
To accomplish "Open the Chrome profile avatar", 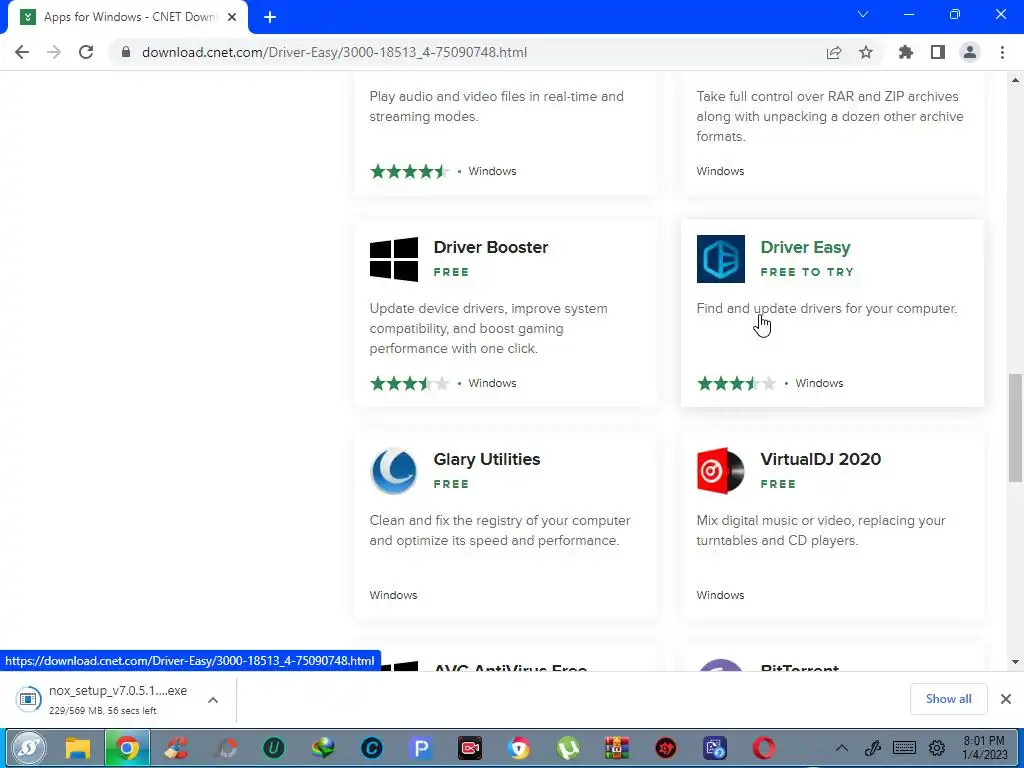I will click(970, 52).
